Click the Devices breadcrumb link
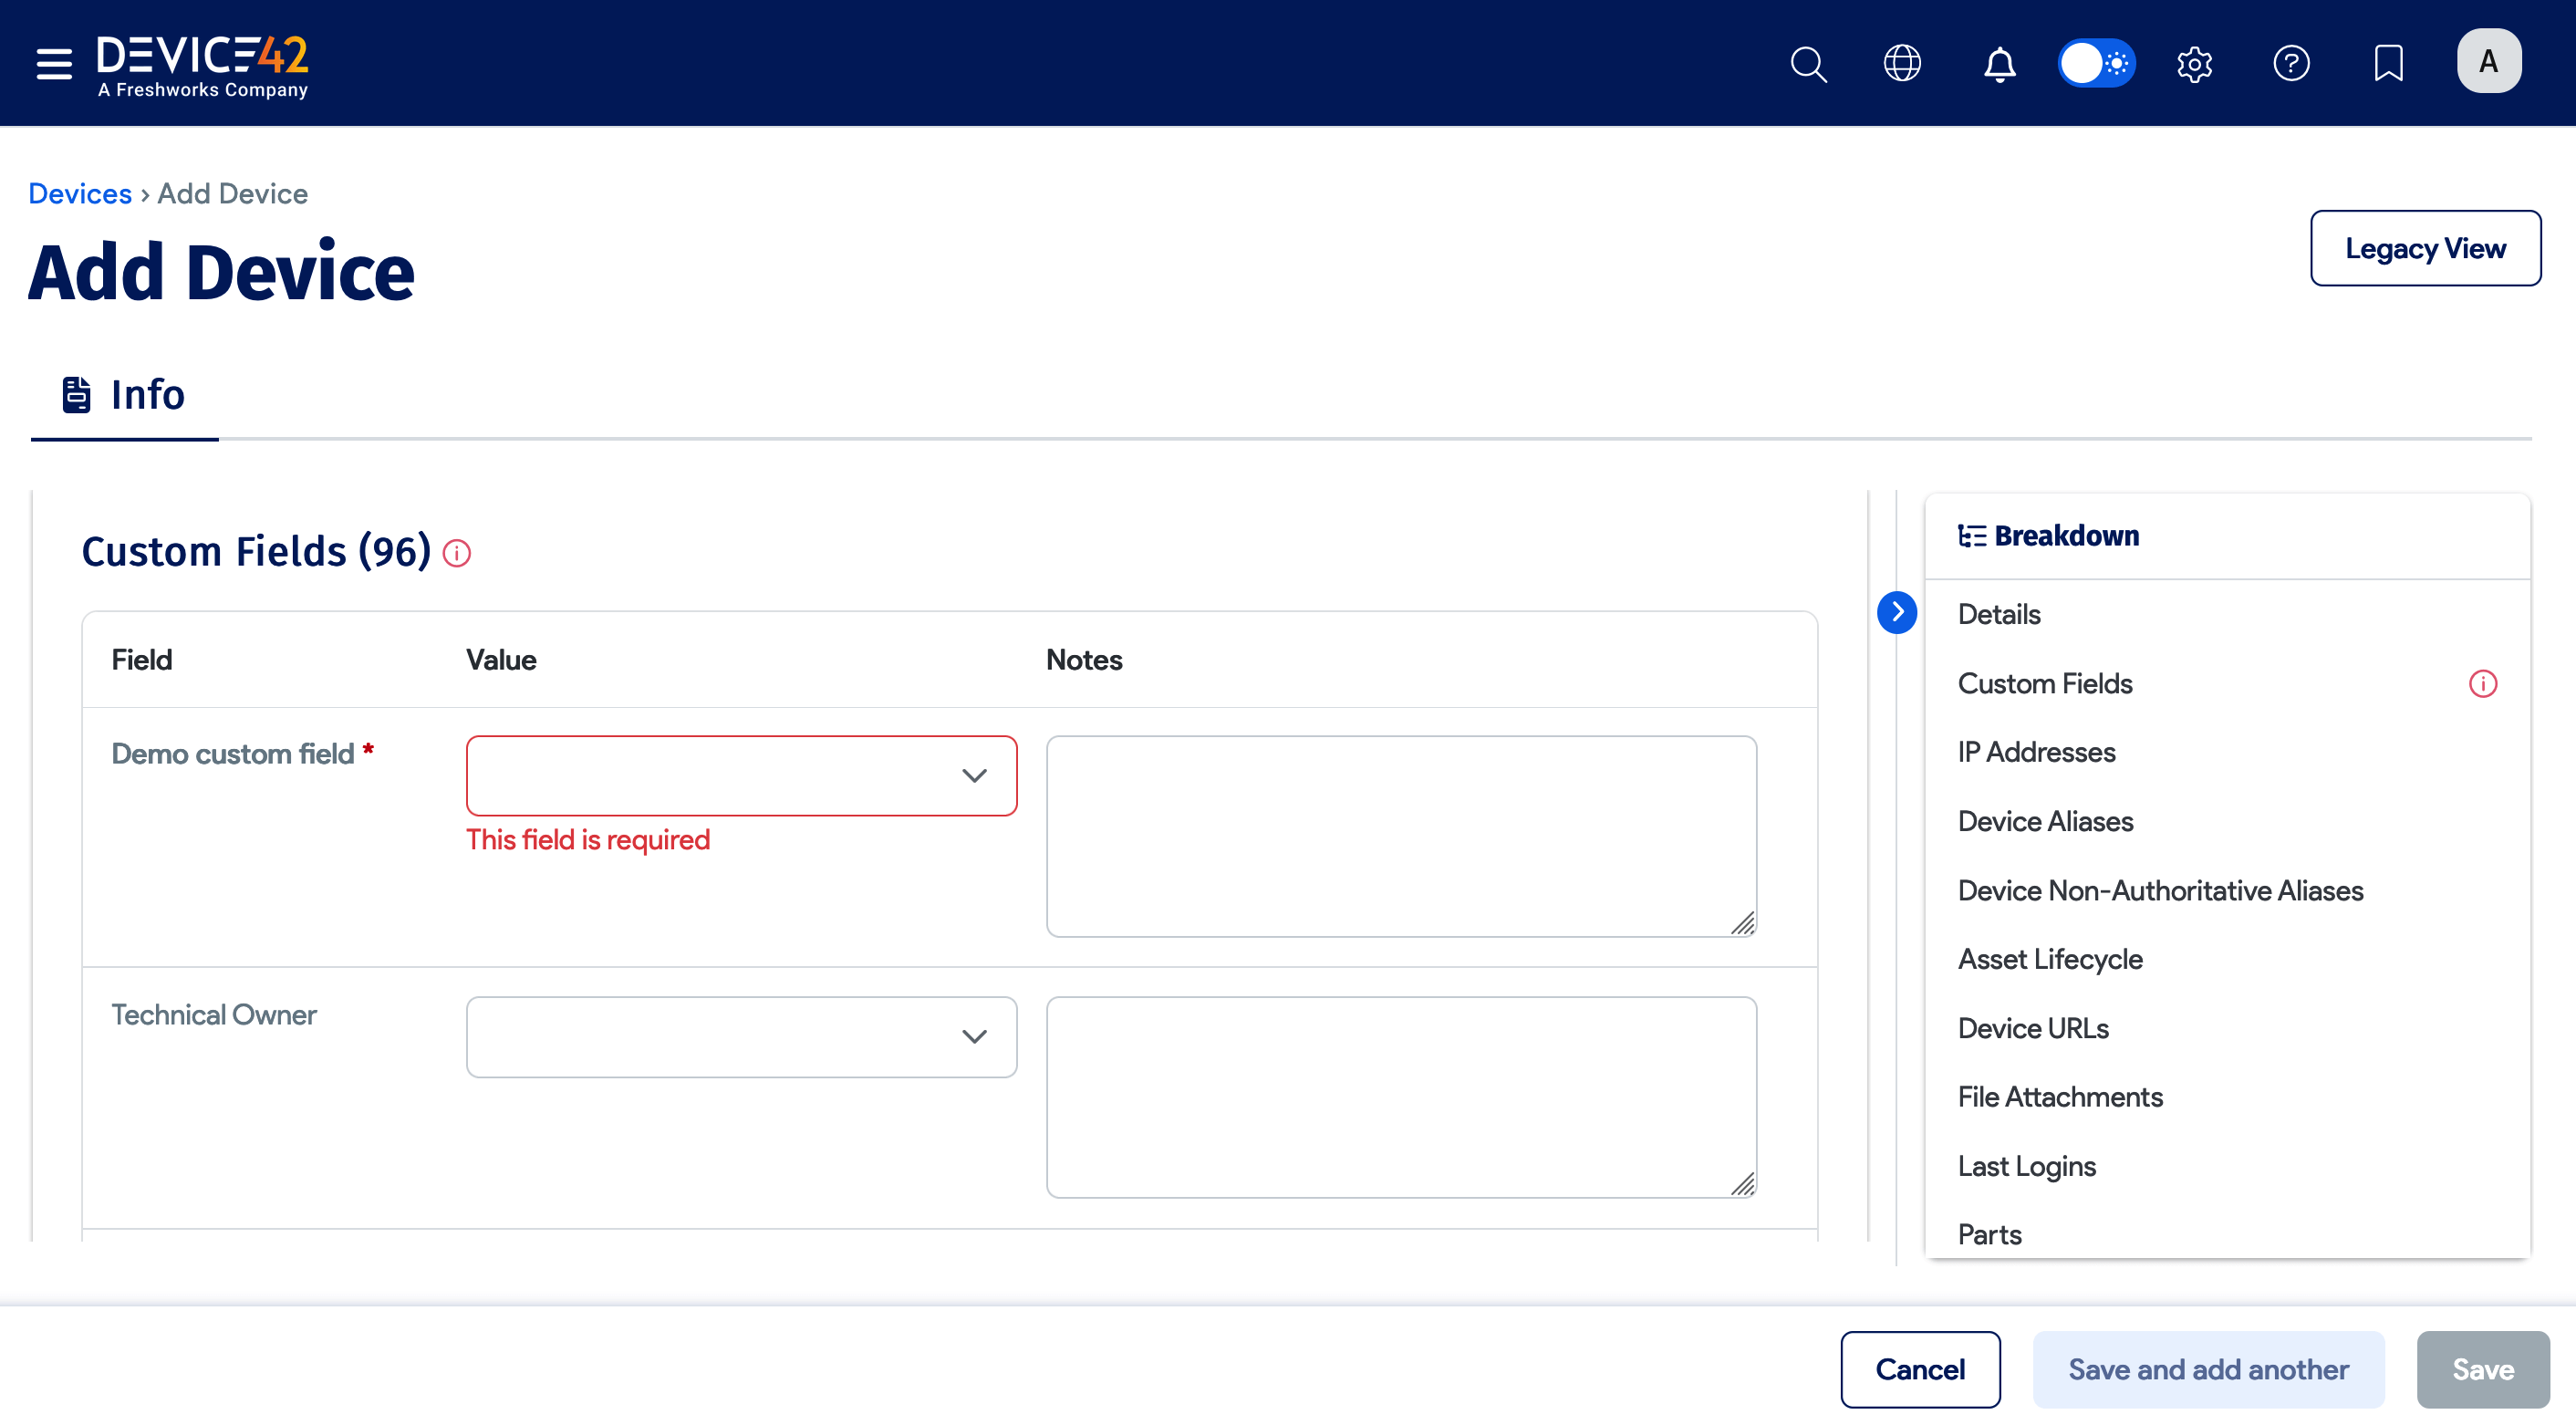2576x1425 pixels. 80,193
